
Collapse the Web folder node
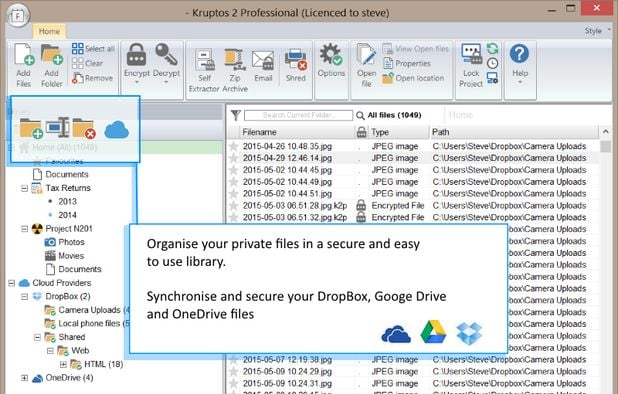(50, 351)
